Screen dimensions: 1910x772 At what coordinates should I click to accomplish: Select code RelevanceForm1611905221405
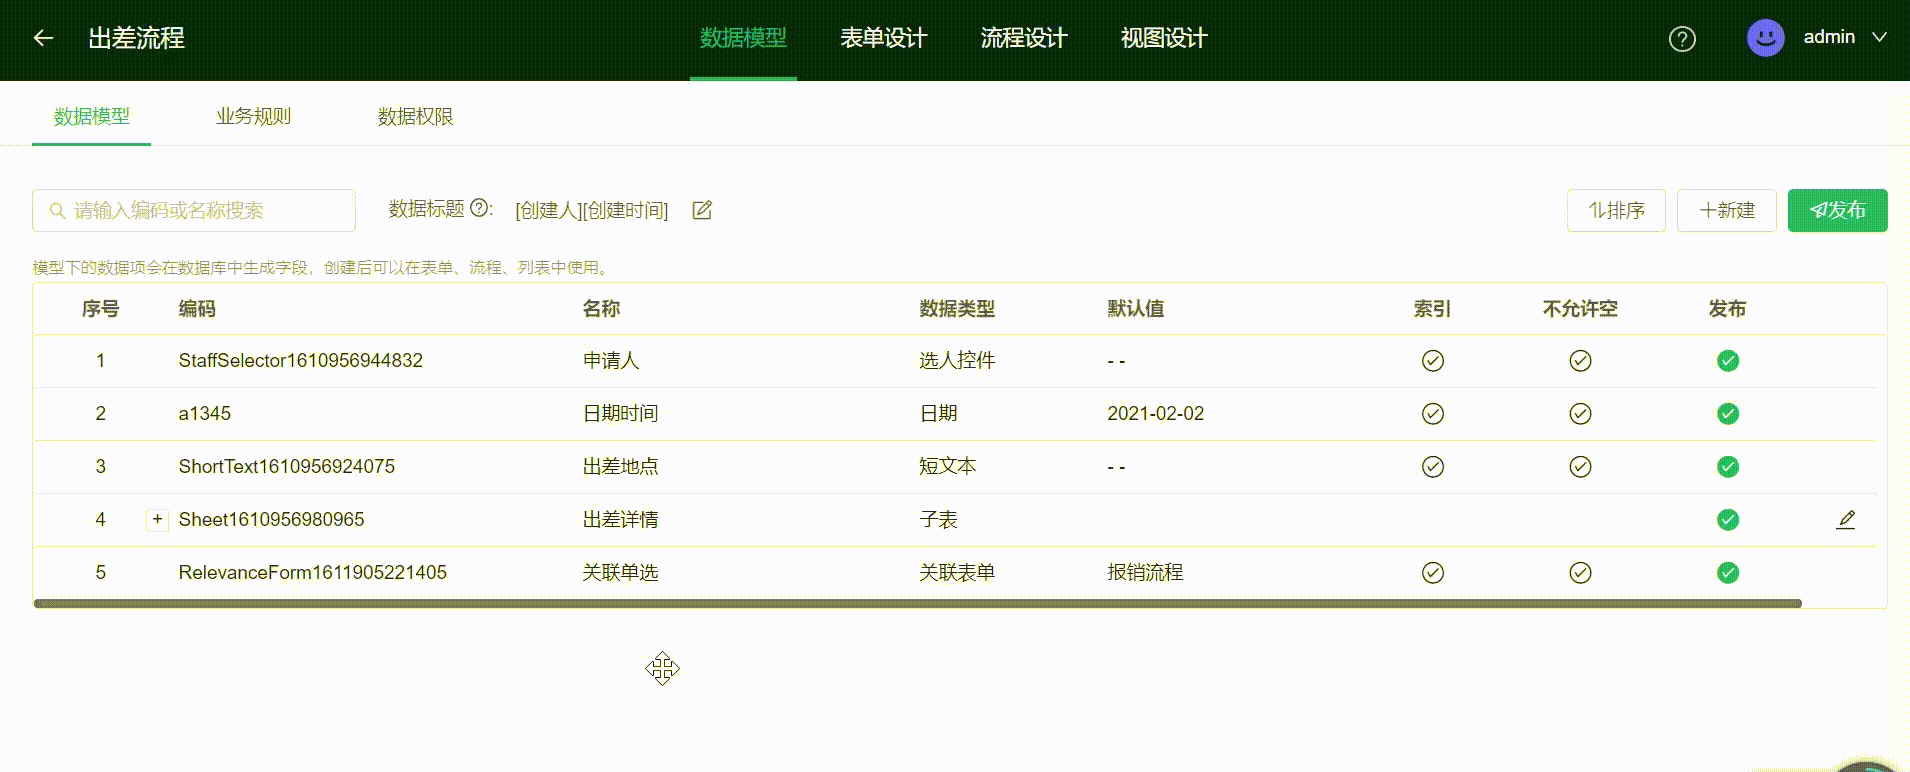coord(312,573)
